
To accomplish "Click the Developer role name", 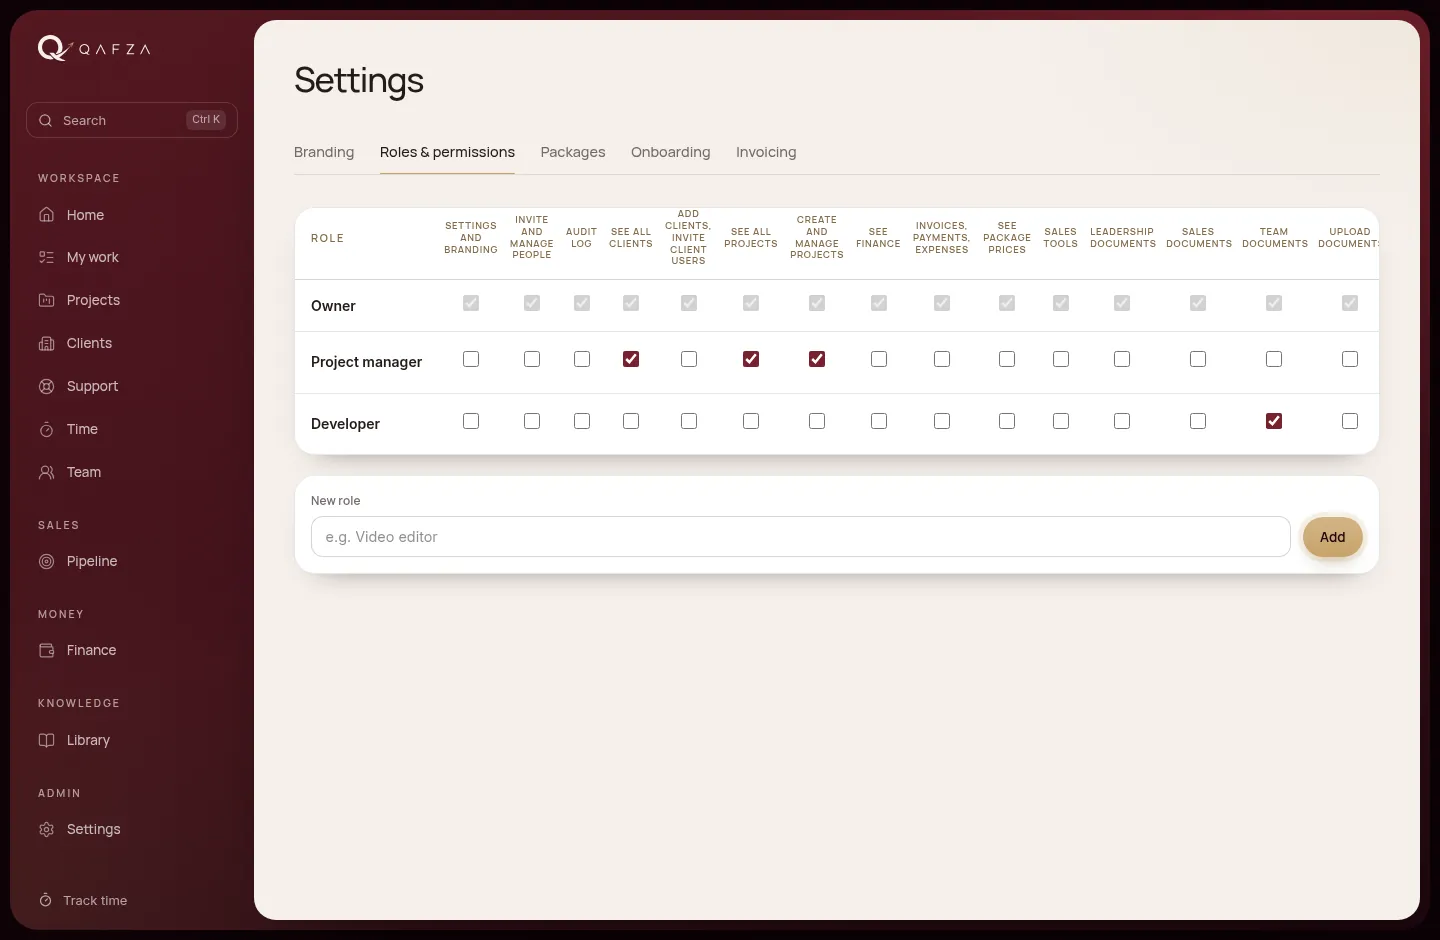I will click(345, 424).
